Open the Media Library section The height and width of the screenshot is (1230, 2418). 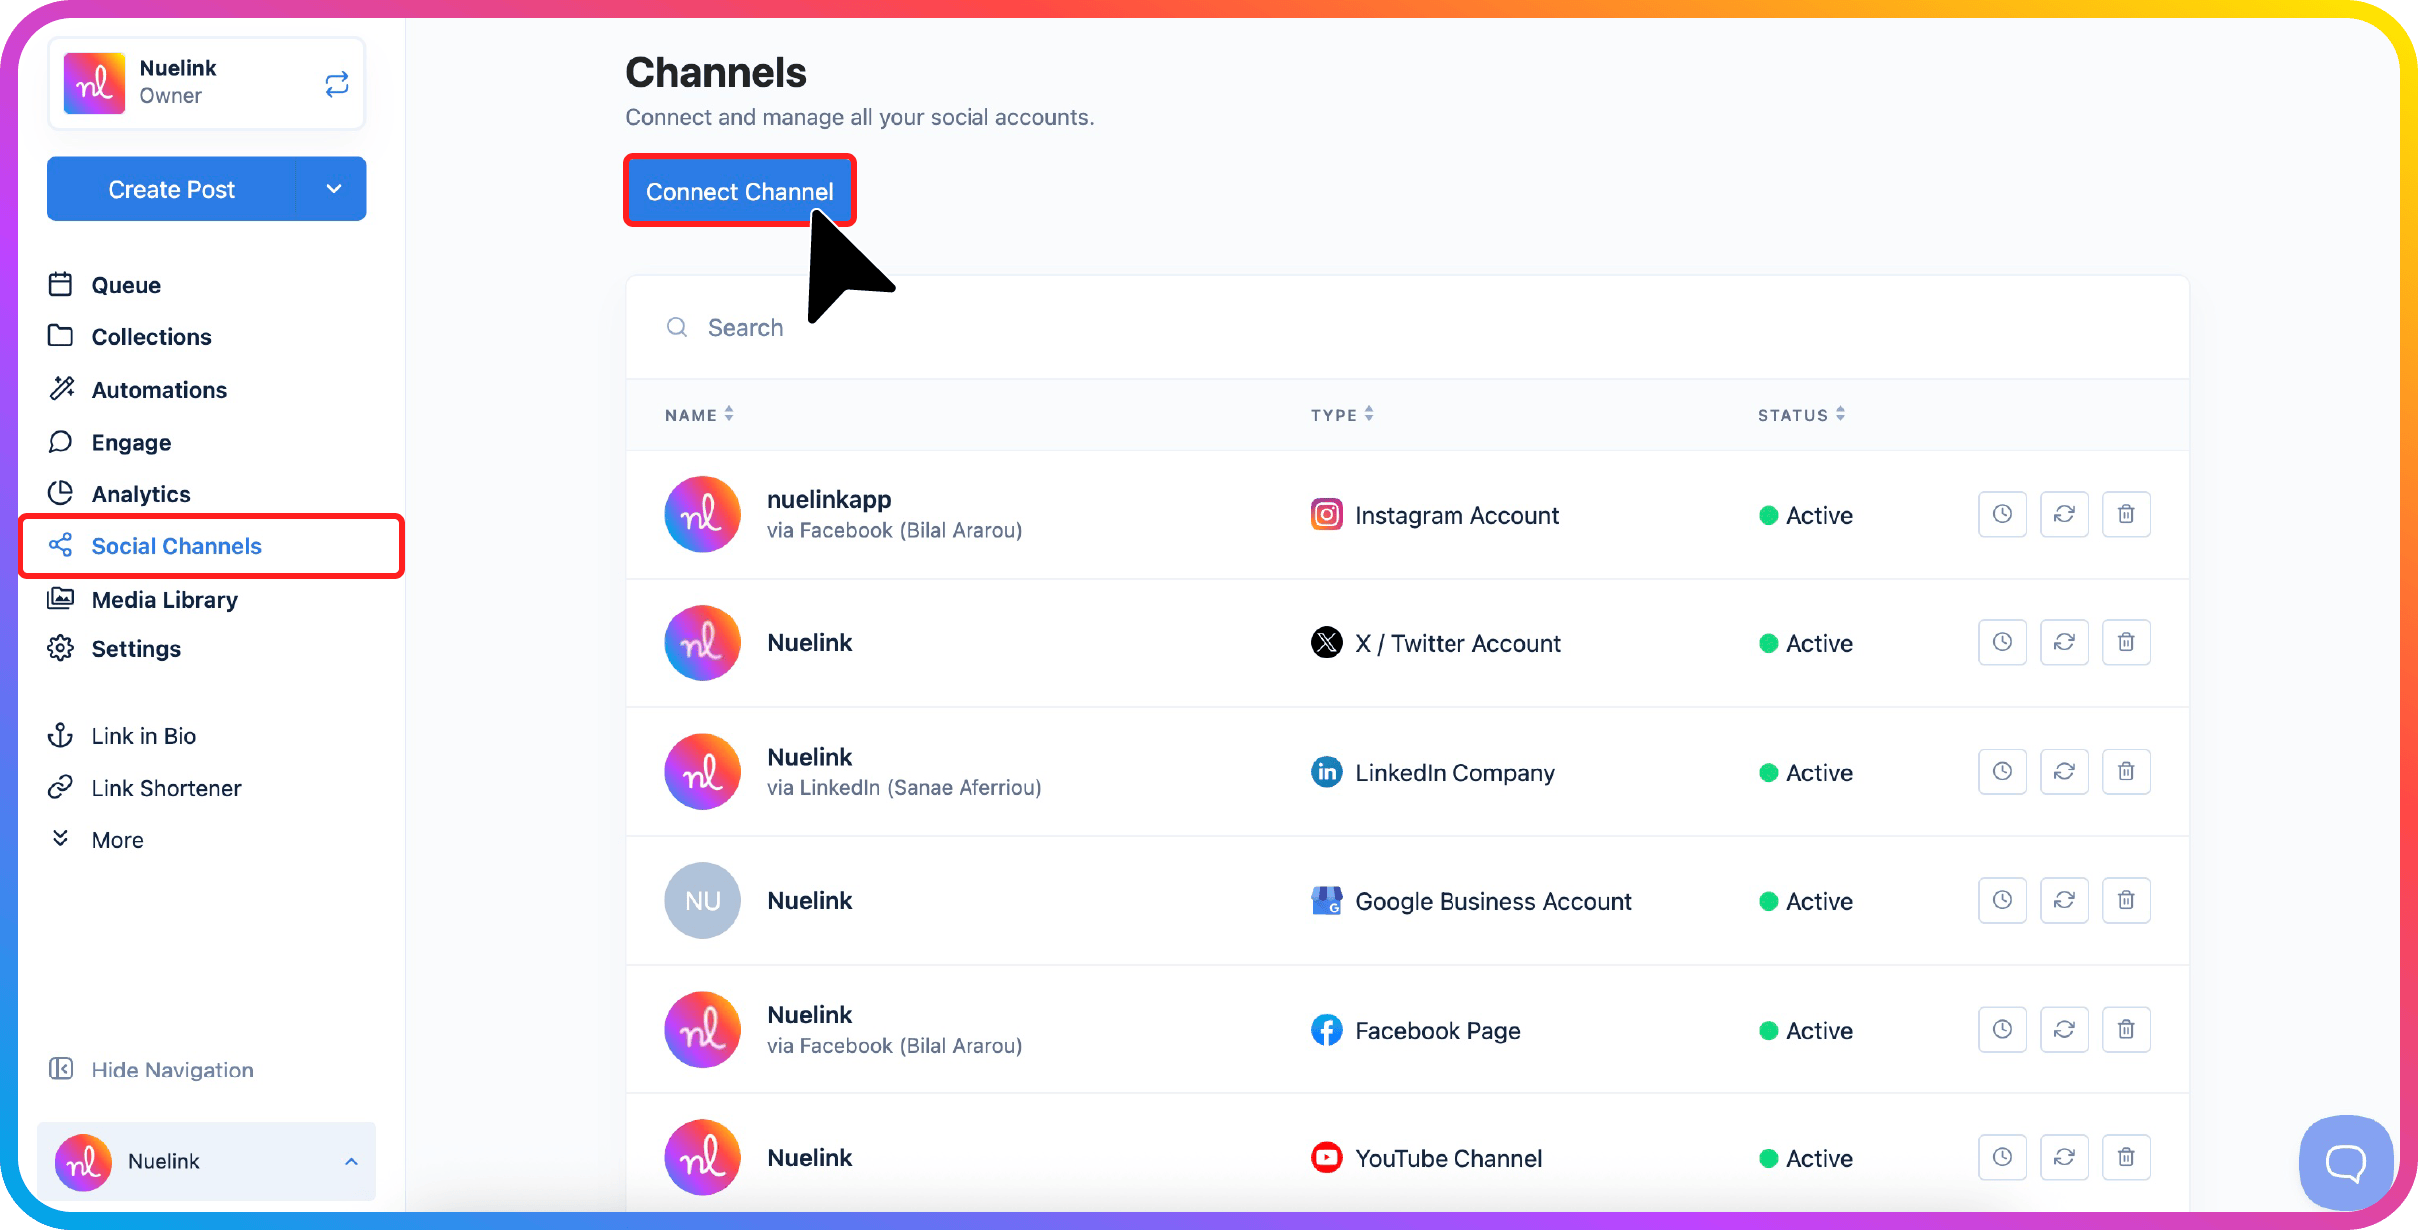pos(164,600)
